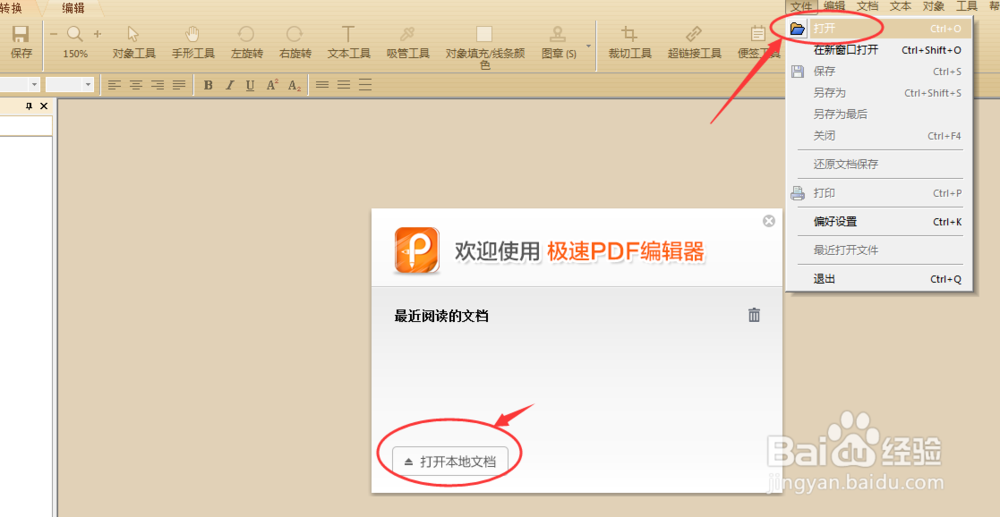1000x517 pixels.
Task: Select the 吸管工具 eyedropper tool
Action: pos(408,42)
